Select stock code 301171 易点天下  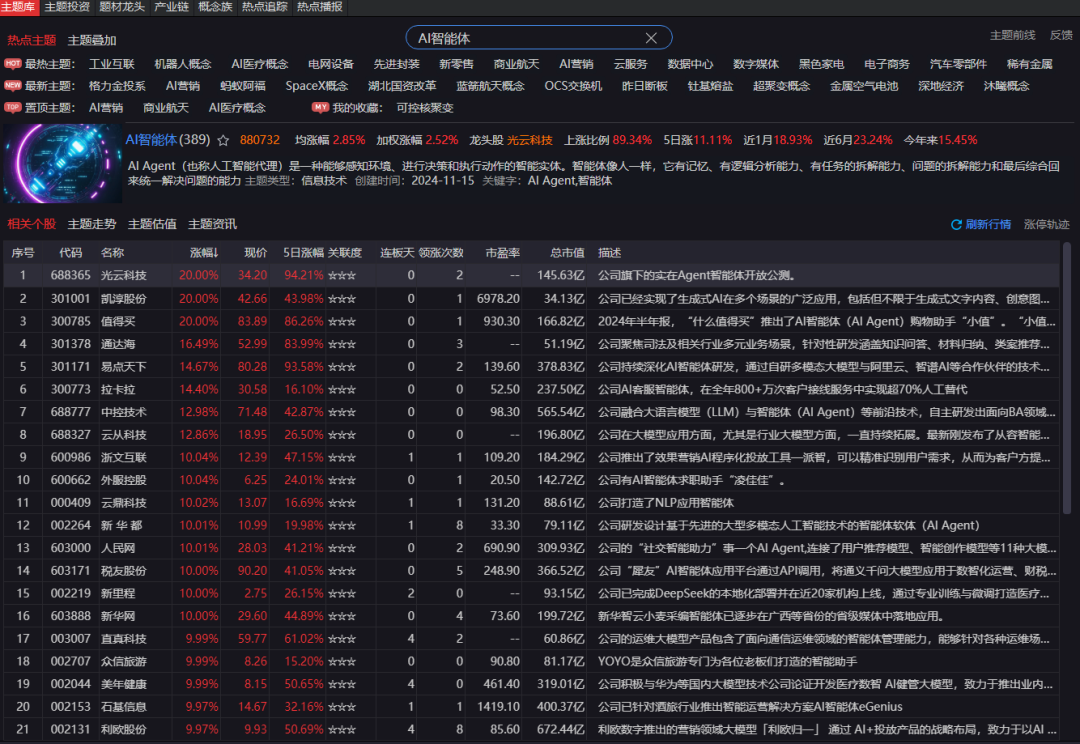click(x=531, y=367)
